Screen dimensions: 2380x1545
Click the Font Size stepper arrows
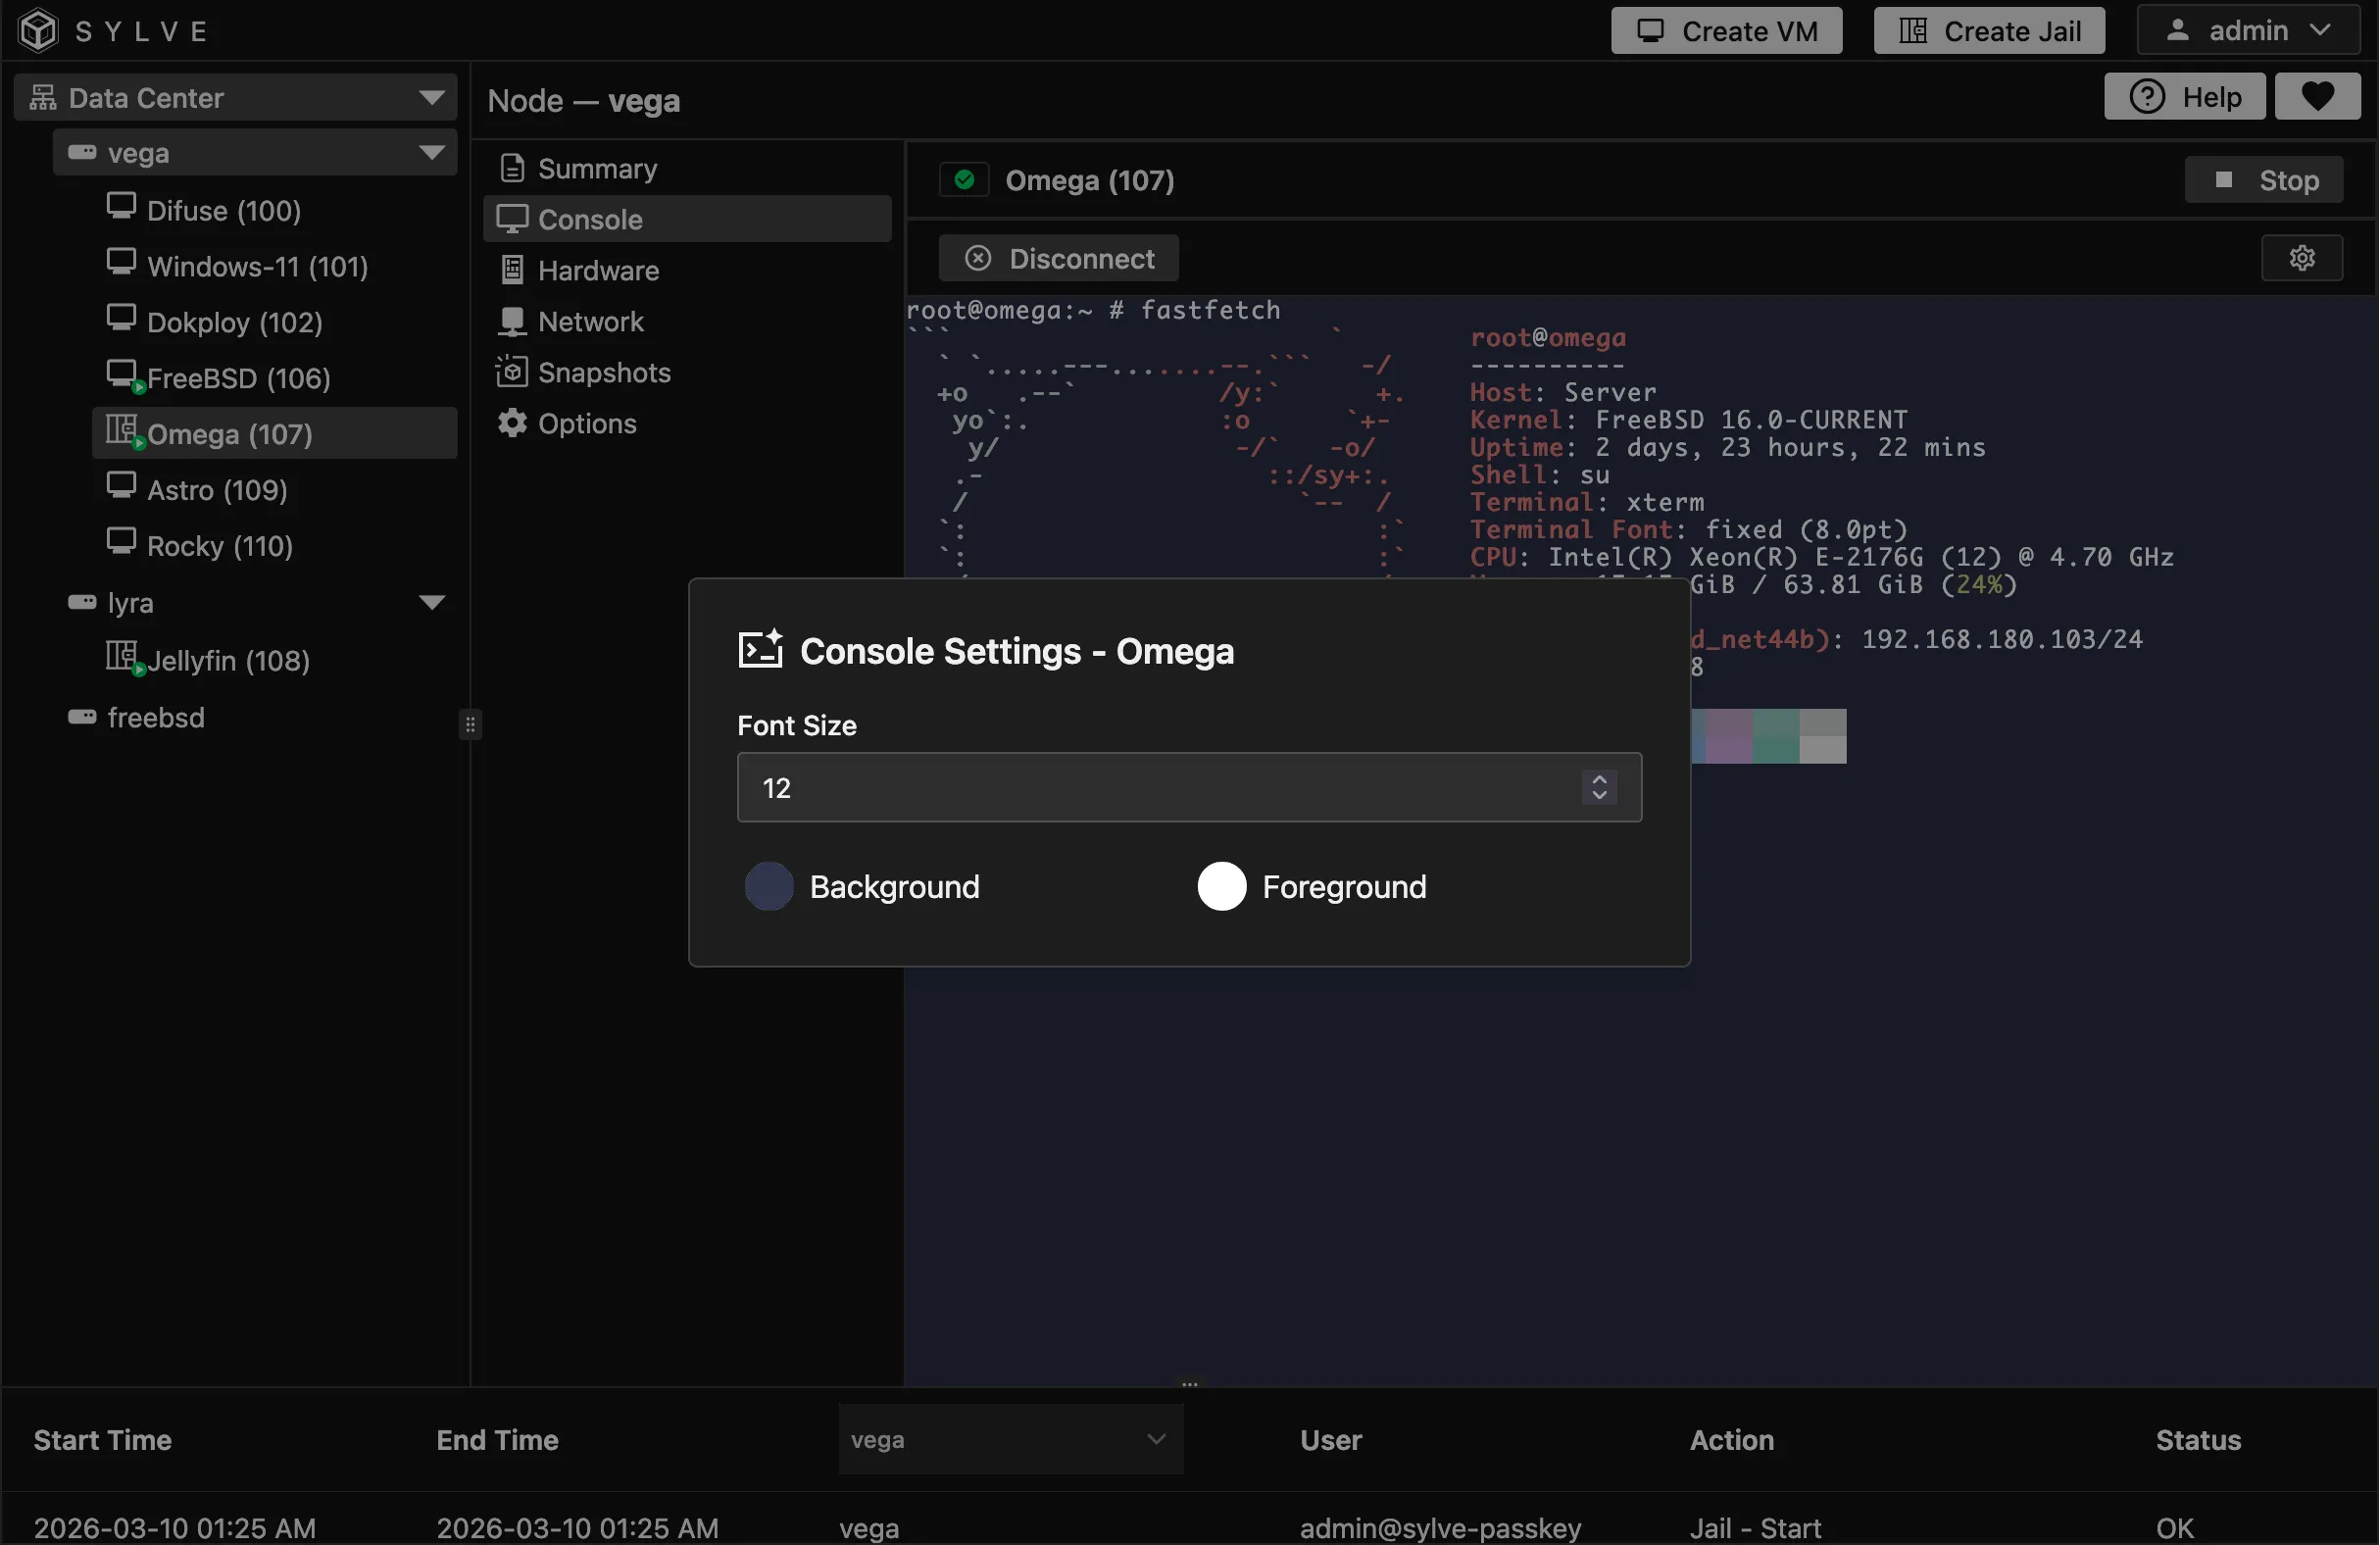(1598, 787)
